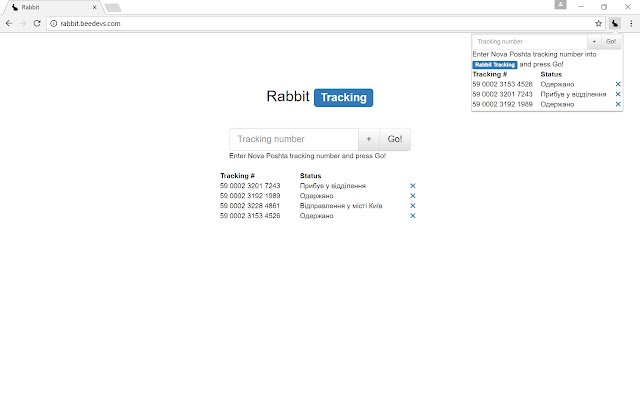Click 'Прибув у відділення' status in popup

pos(573,94)
